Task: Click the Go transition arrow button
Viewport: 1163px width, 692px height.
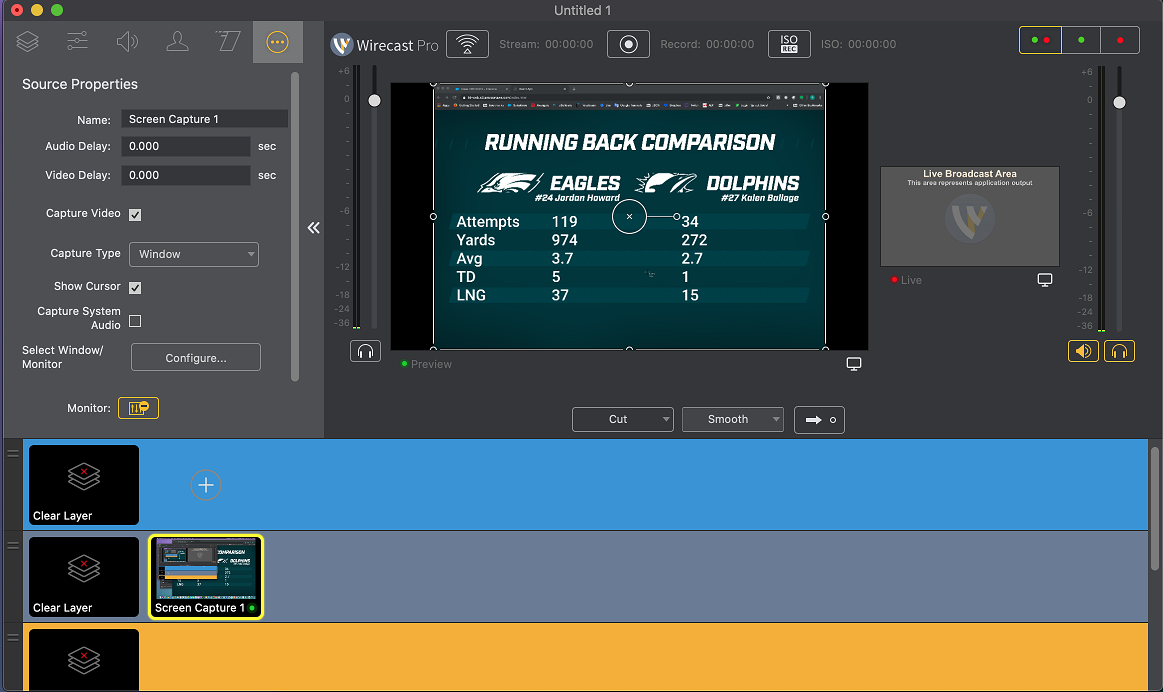Action: tap(819, 419)
